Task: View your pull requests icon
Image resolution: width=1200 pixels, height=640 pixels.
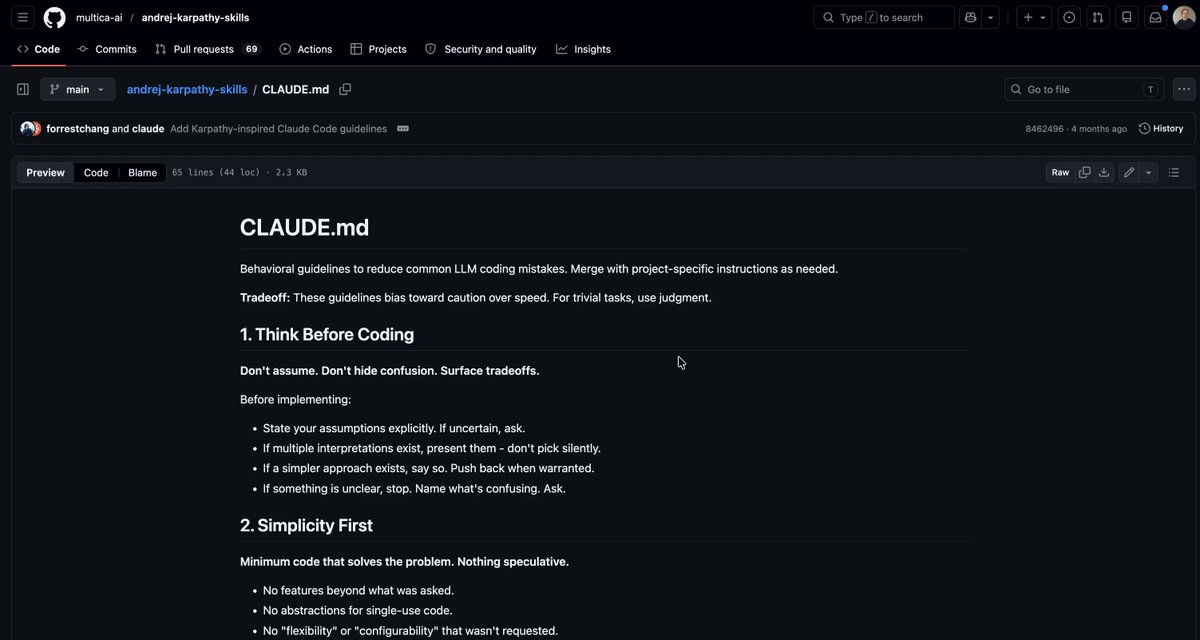Action: pyautogui.click(x=1098, y=17)
